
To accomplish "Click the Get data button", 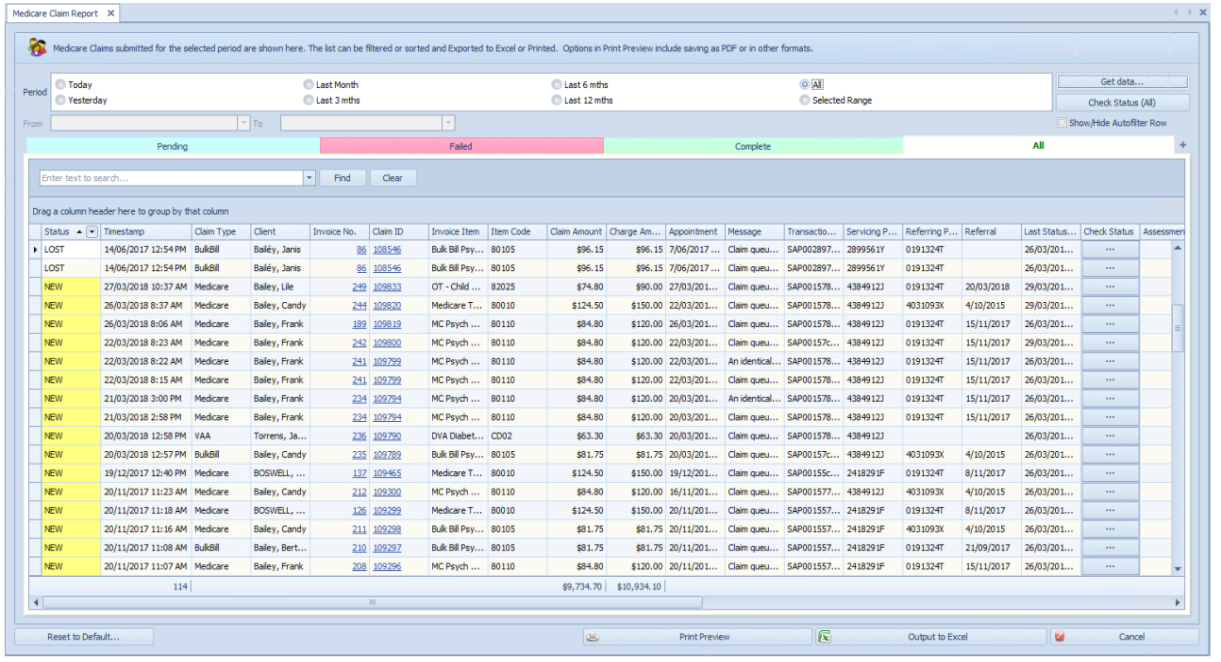I will (x=1122, y=82).
